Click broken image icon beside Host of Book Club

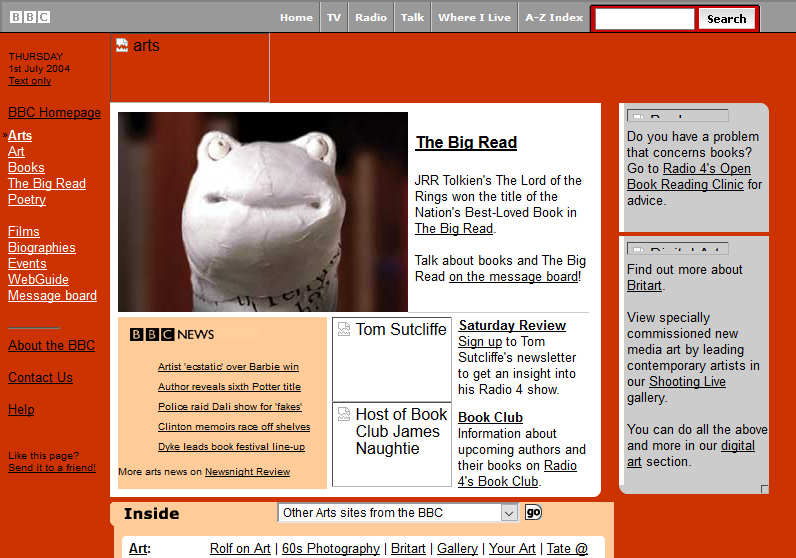344,414
